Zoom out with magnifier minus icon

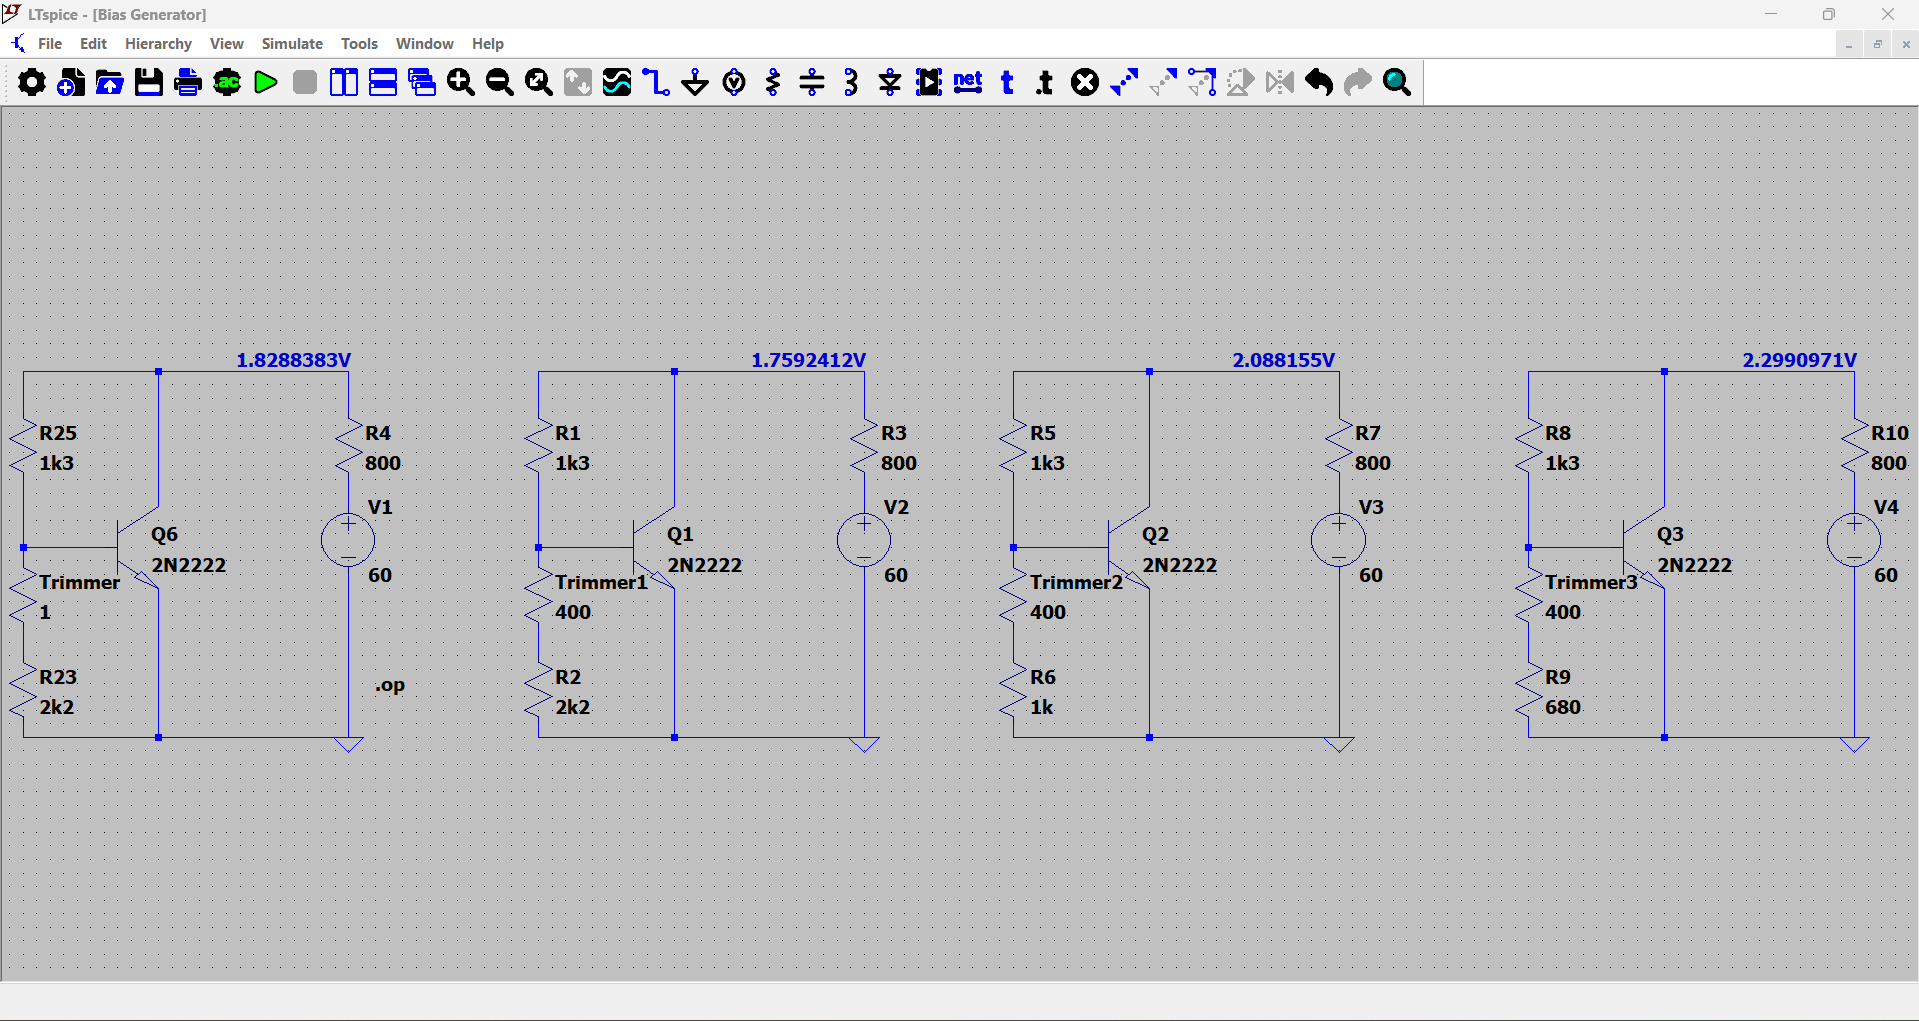pos(500,82)
